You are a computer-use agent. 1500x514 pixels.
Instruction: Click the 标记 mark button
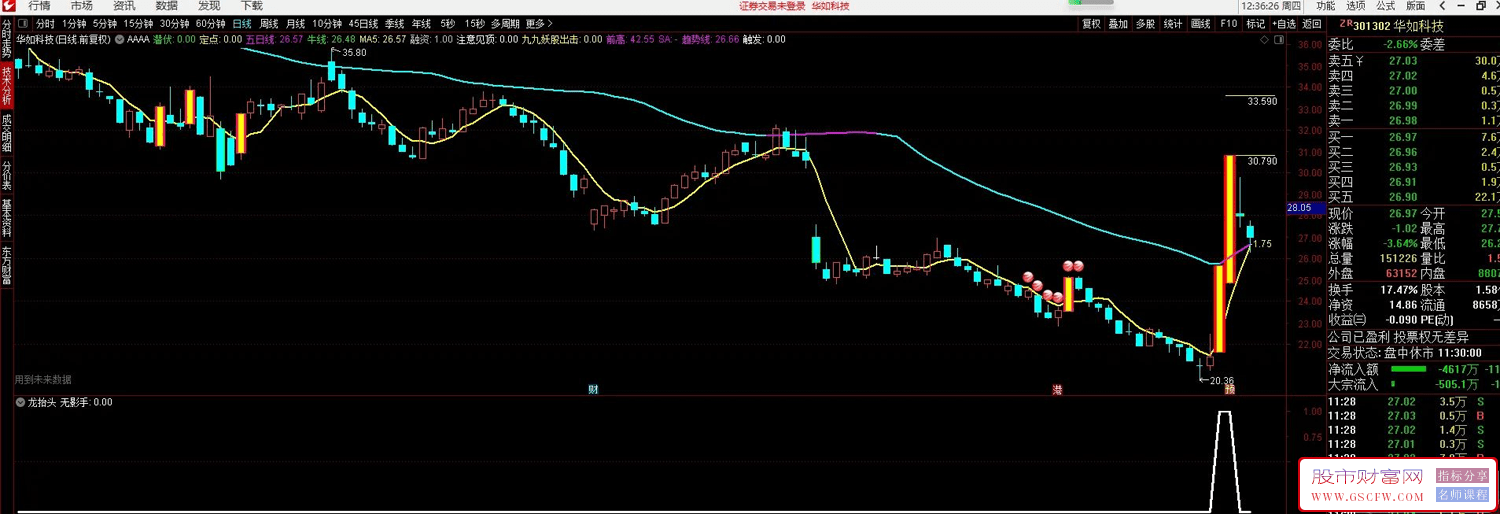1255,23
